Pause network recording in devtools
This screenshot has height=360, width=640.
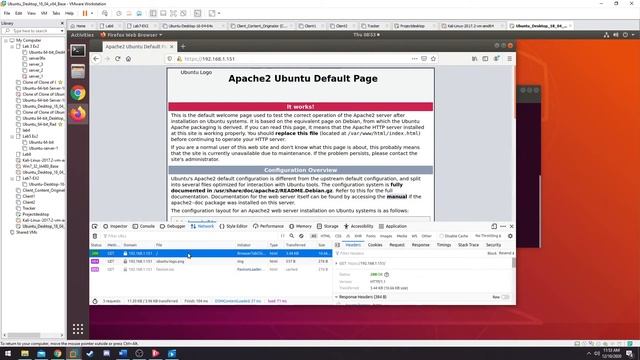[282, 236]
